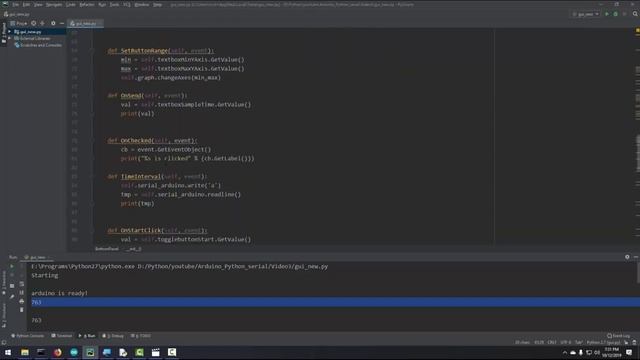Image resolution: width=640 pixels, height=360 pixels.
Task: Click the CRLF line separator in status bar
Action: (552, 342)
